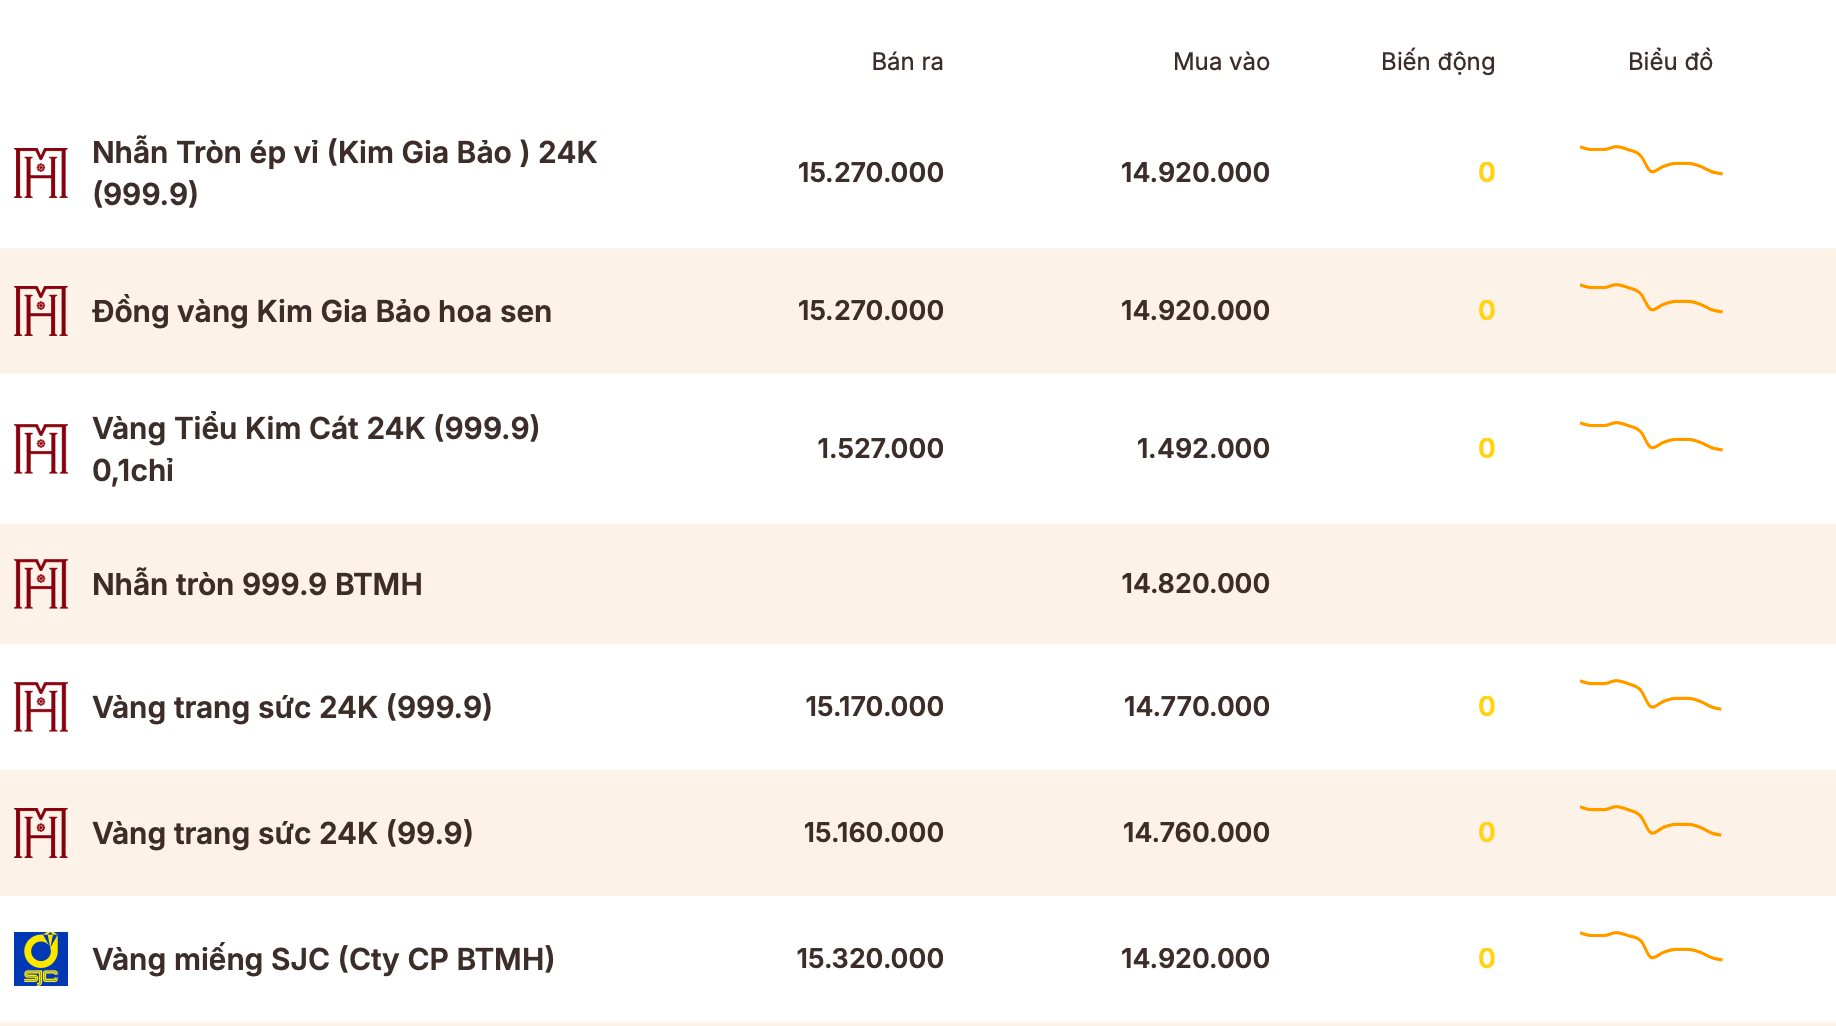Click the BTMH logo beside Nhẫn Tròn ép vỉ
Viewport: 1836px width, 1026px height.
pyautogui.click(x=41, y=173)
